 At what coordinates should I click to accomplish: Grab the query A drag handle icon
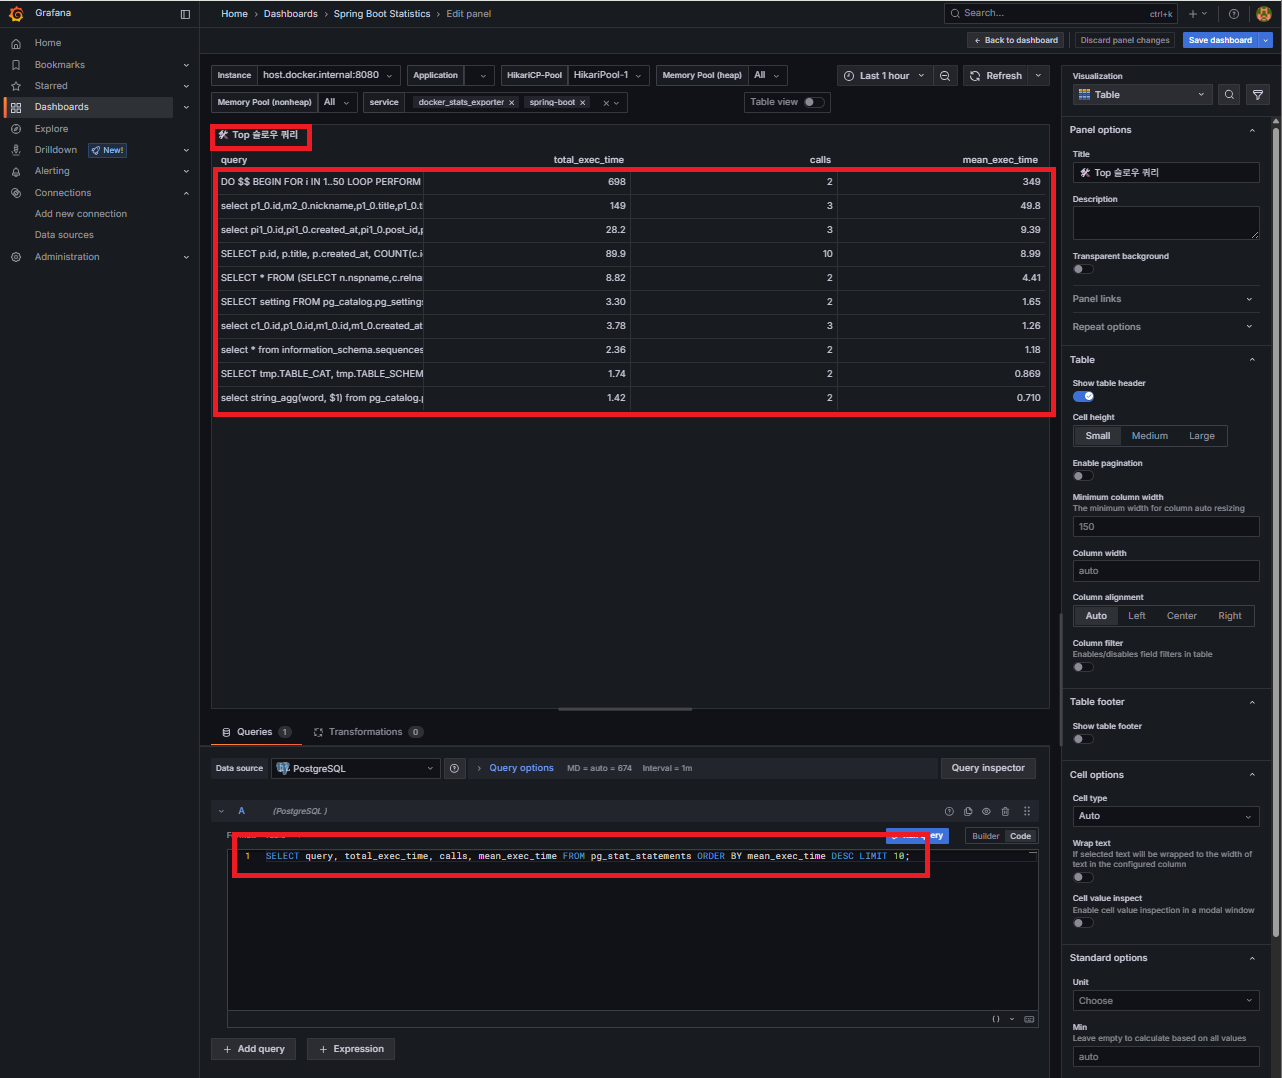(1027, 811)
